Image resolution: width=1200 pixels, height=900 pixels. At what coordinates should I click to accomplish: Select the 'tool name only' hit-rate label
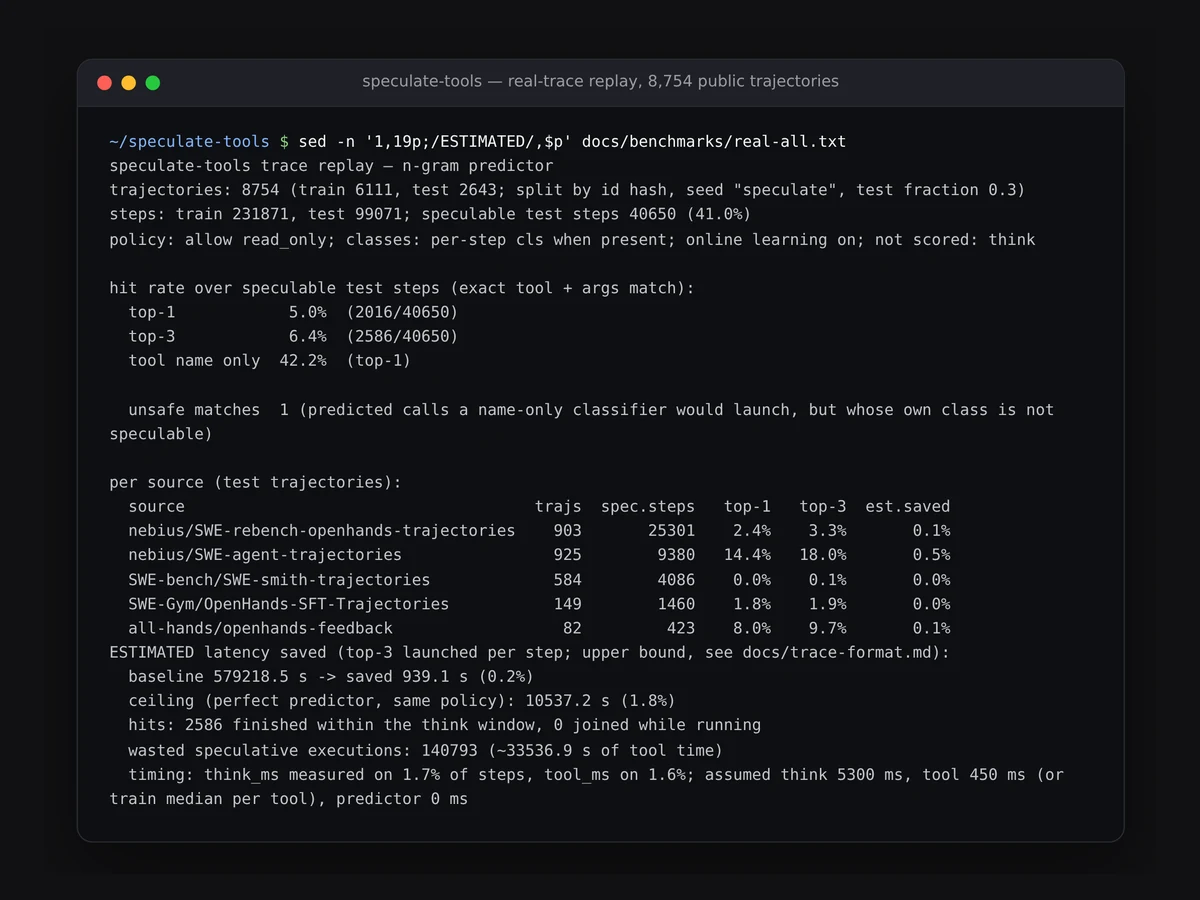(x=194, y=361)
